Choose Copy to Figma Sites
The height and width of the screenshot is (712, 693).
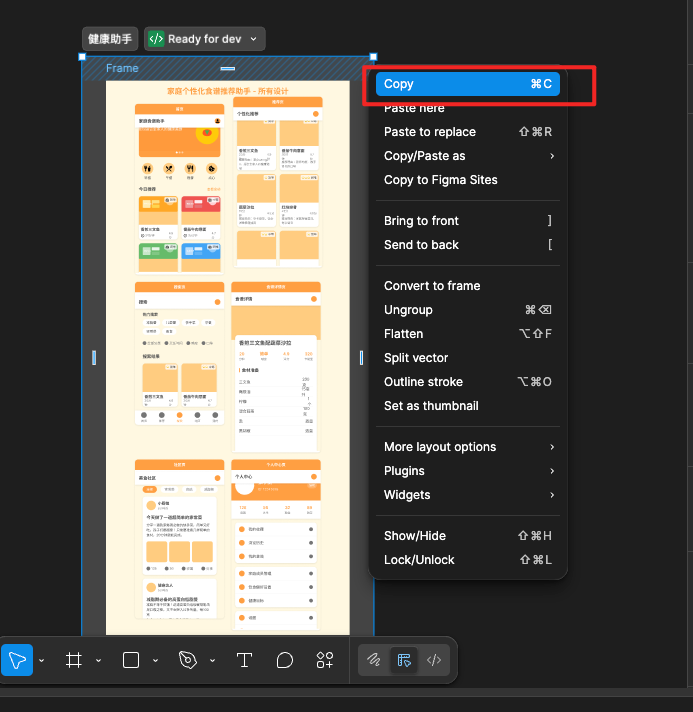pos(468,180)
